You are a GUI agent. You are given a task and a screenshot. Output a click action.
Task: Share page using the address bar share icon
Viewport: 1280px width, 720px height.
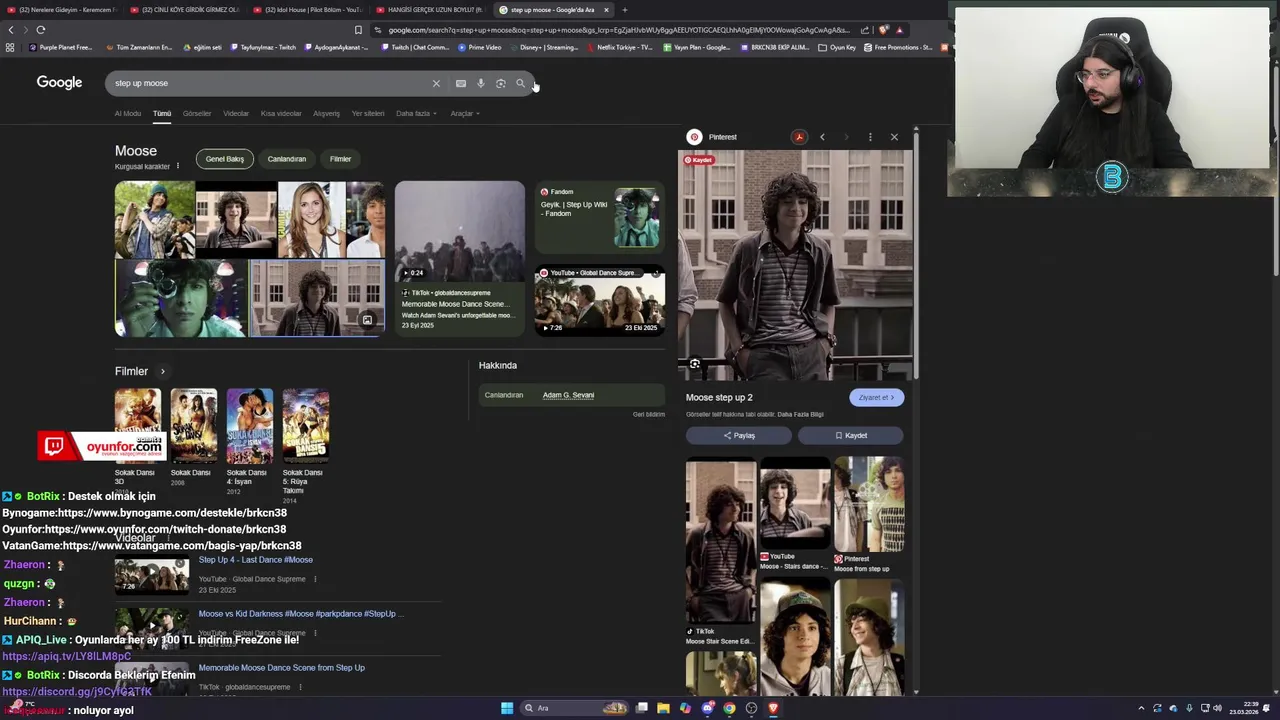pos(865,30)
